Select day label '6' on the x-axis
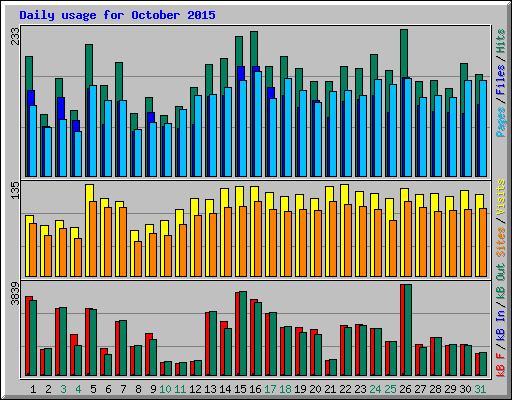512x400 pixels. click(108, 389)
